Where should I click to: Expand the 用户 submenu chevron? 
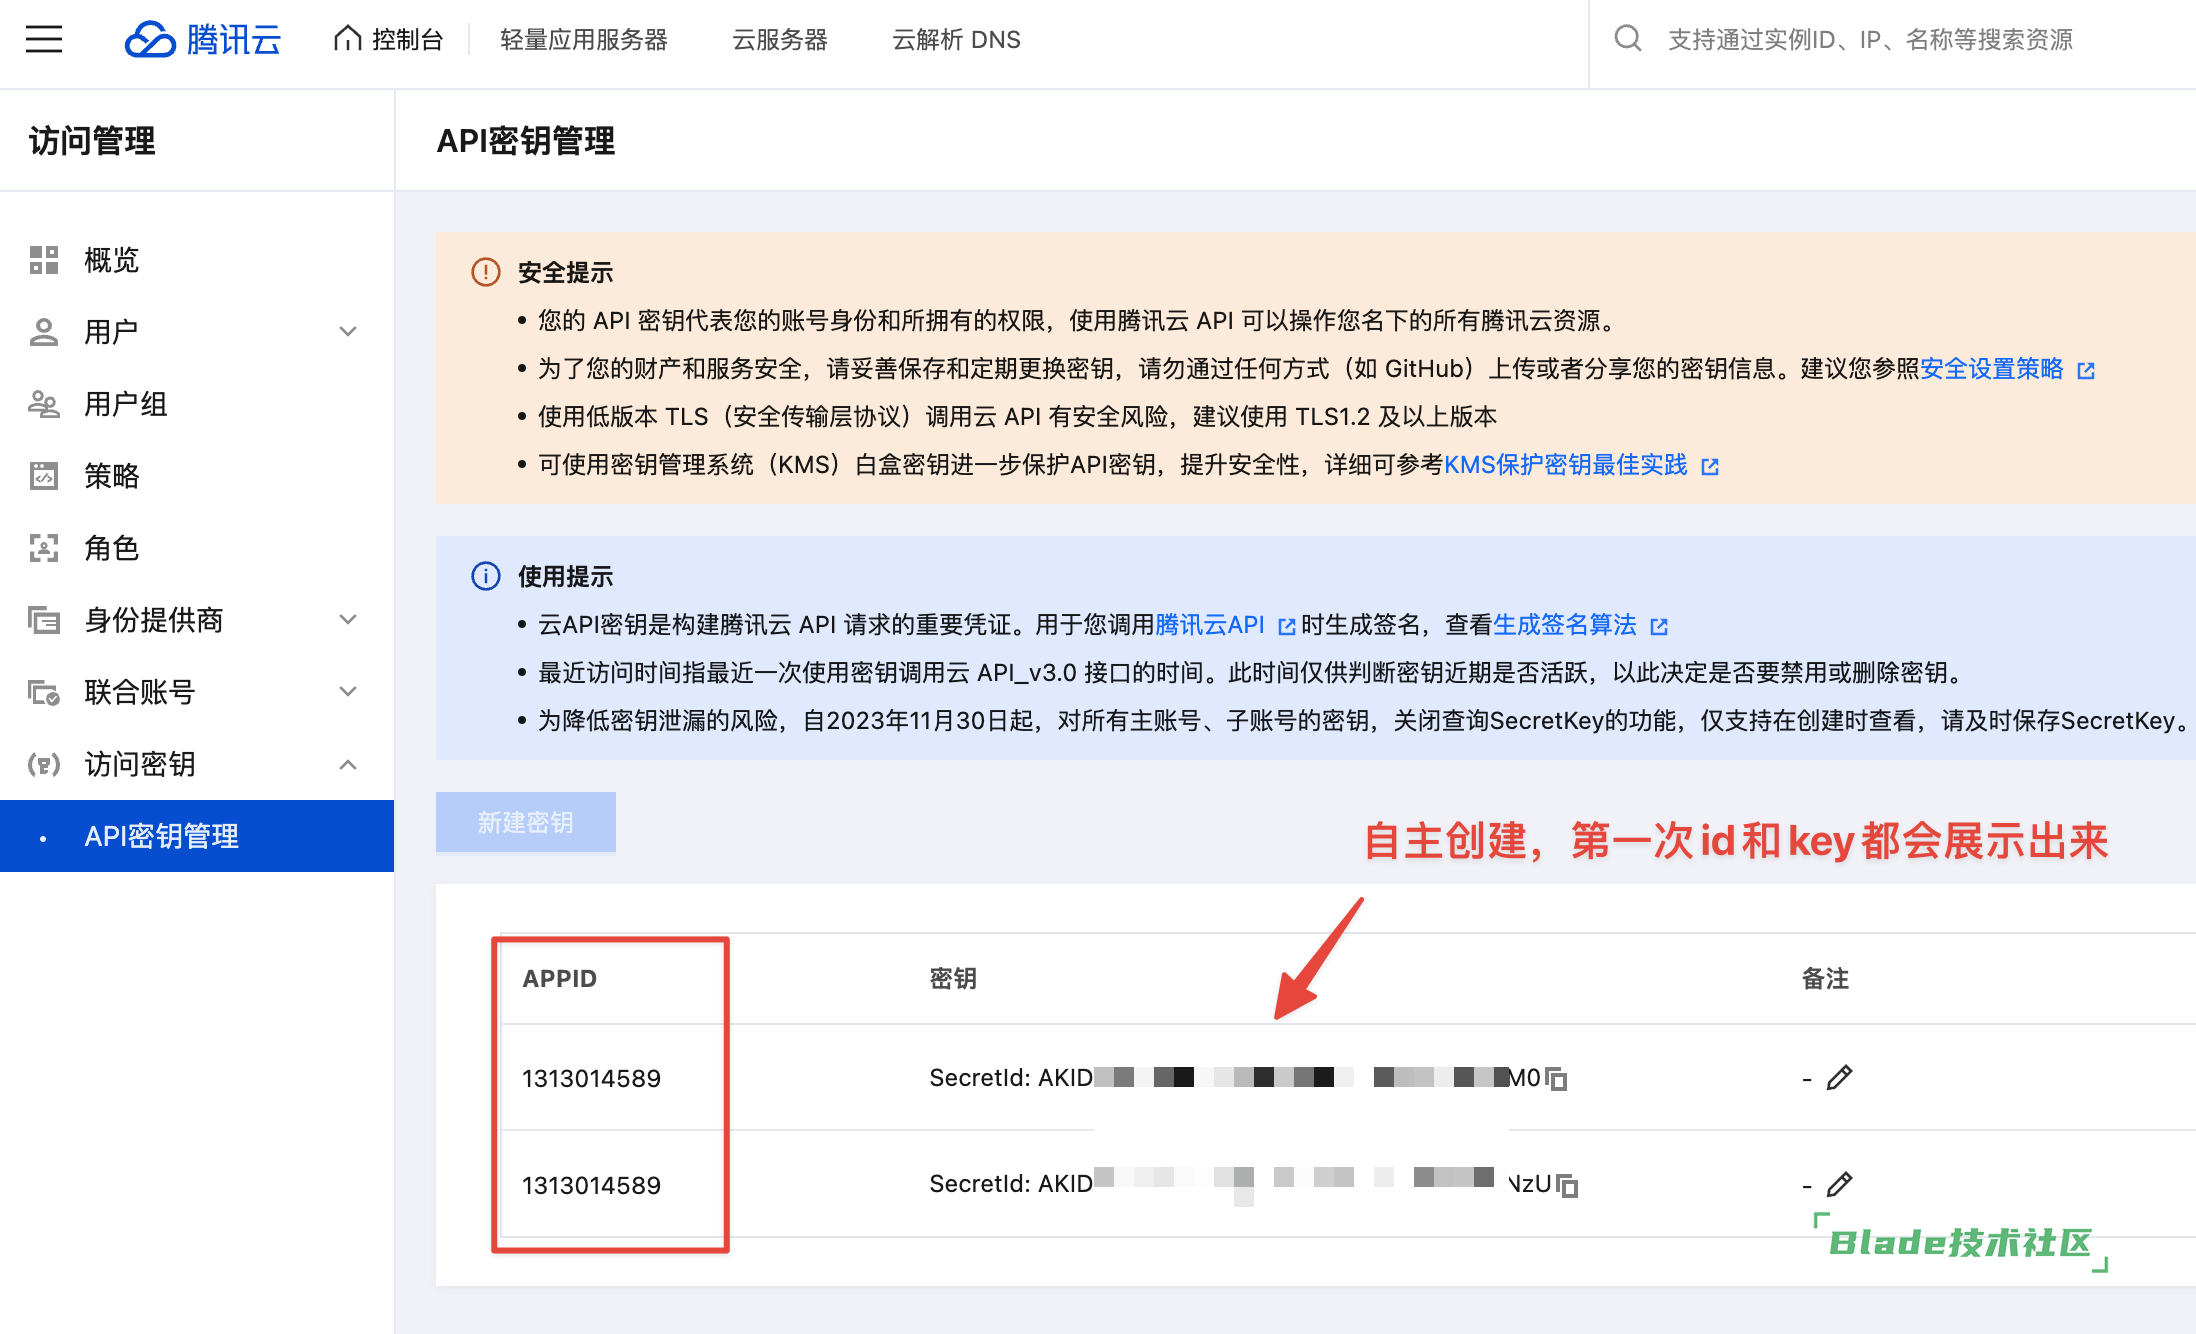click(x=348, y=332)
